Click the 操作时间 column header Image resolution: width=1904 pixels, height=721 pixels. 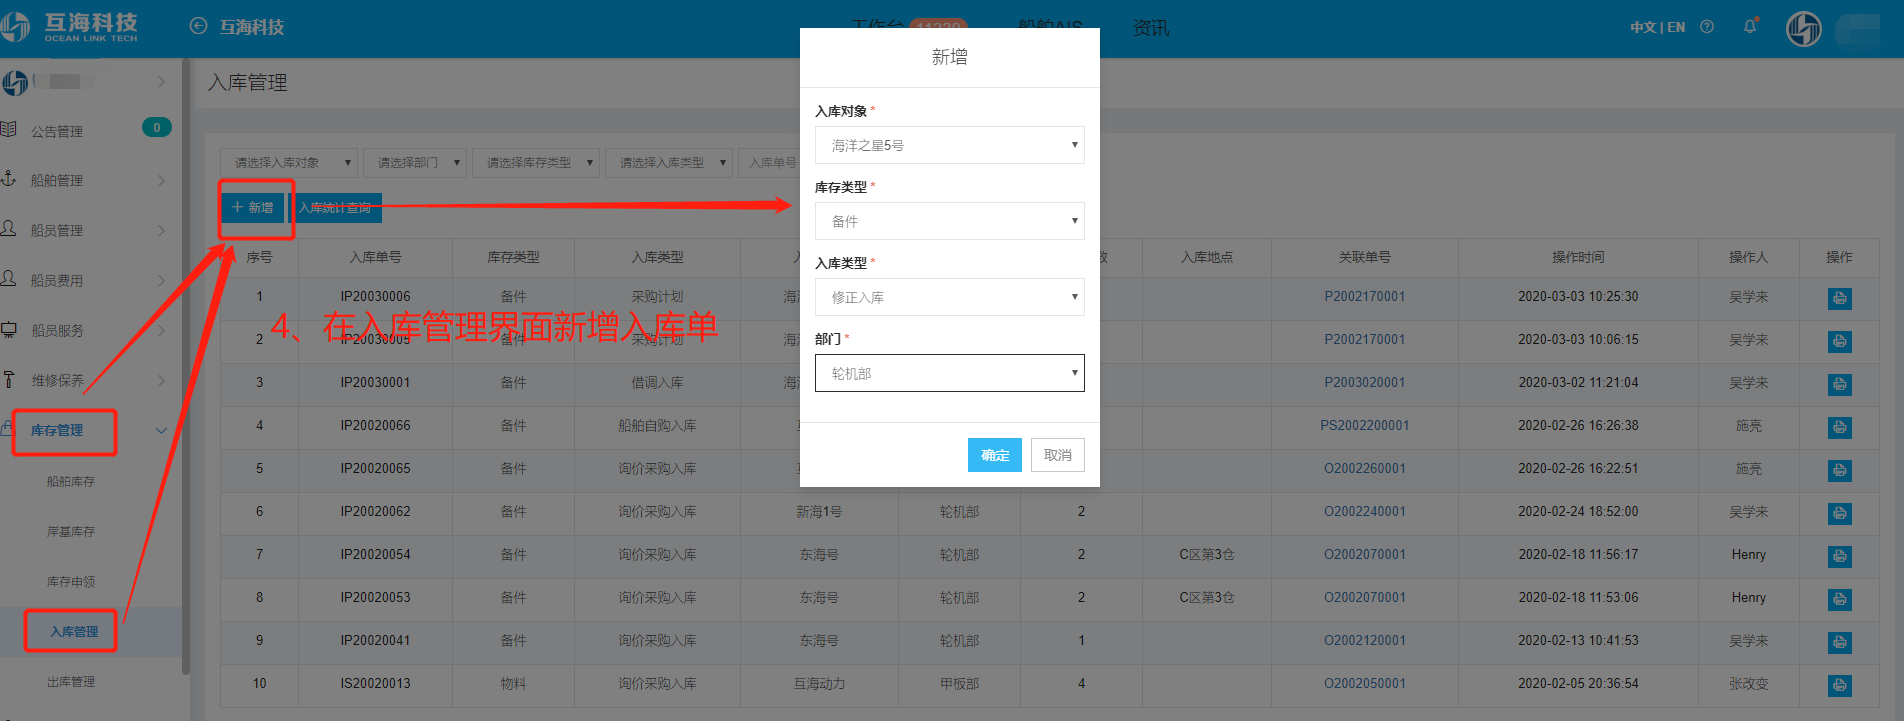(1578, 257)
